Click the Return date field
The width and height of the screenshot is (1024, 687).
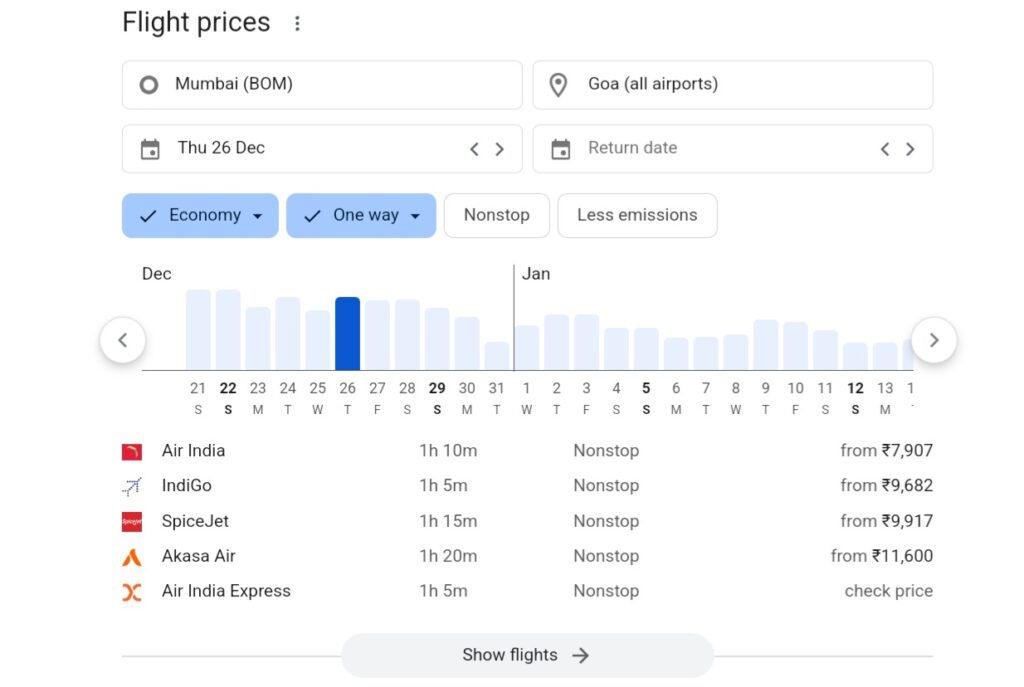click(x=733, y=149)
